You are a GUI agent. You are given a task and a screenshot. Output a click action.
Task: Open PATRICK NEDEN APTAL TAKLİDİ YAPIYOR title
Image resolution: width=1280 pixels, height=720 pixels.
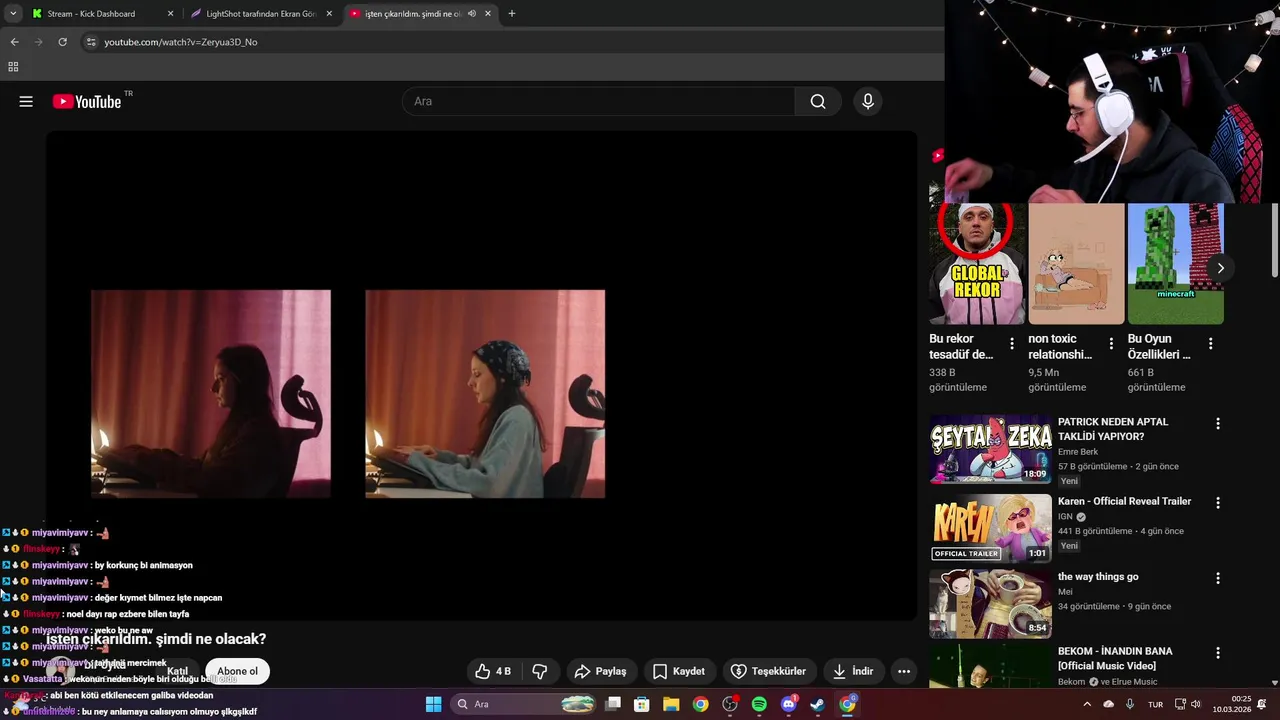pos(1113,429)
